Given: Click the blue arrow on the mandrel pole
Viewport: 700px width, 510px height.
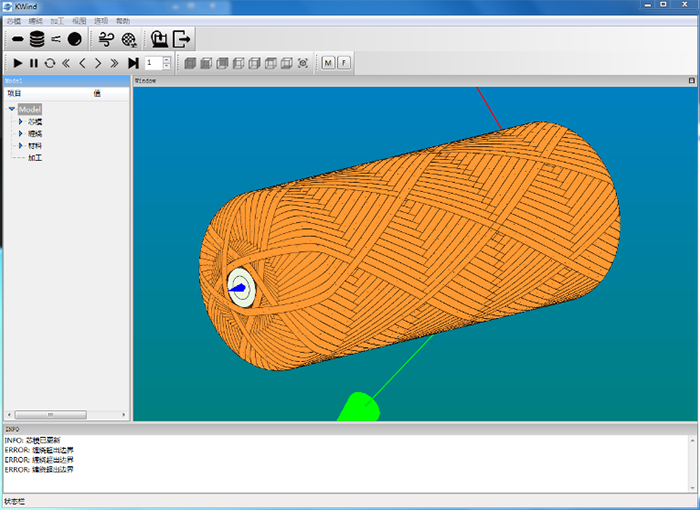Looking at the screenshot, I should [x=238, y=288].
